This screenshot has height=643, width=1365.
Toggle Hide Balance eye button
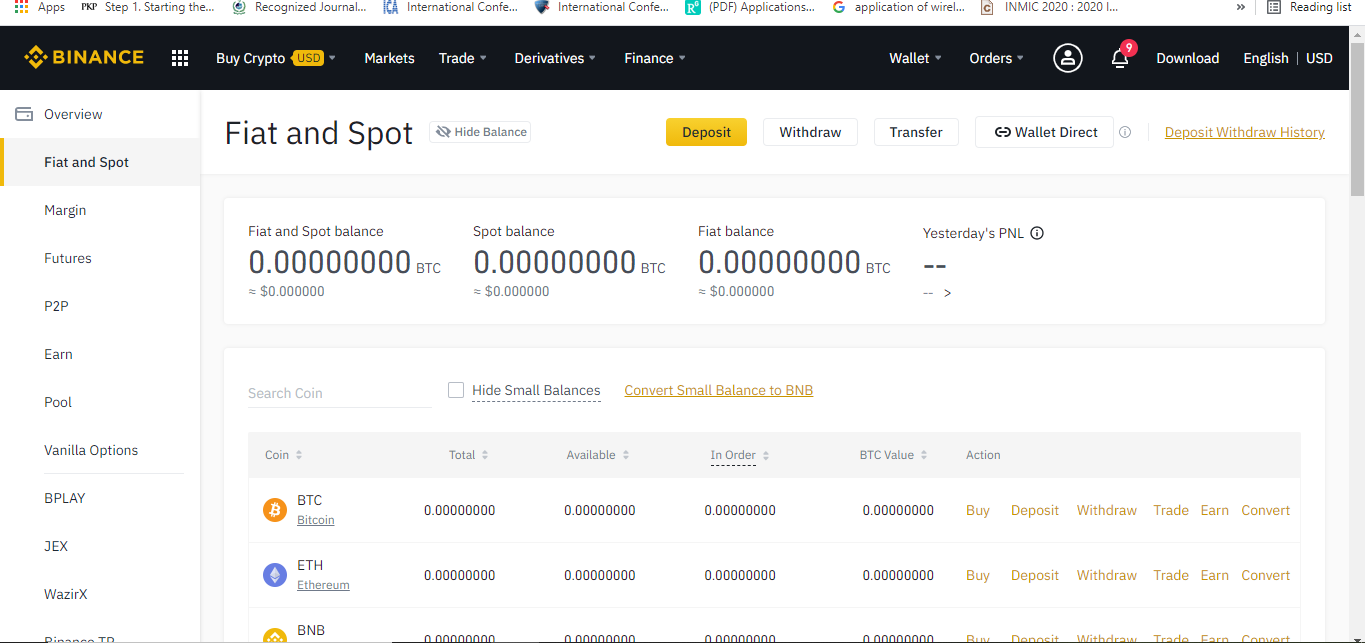click(x=480, y=132)
